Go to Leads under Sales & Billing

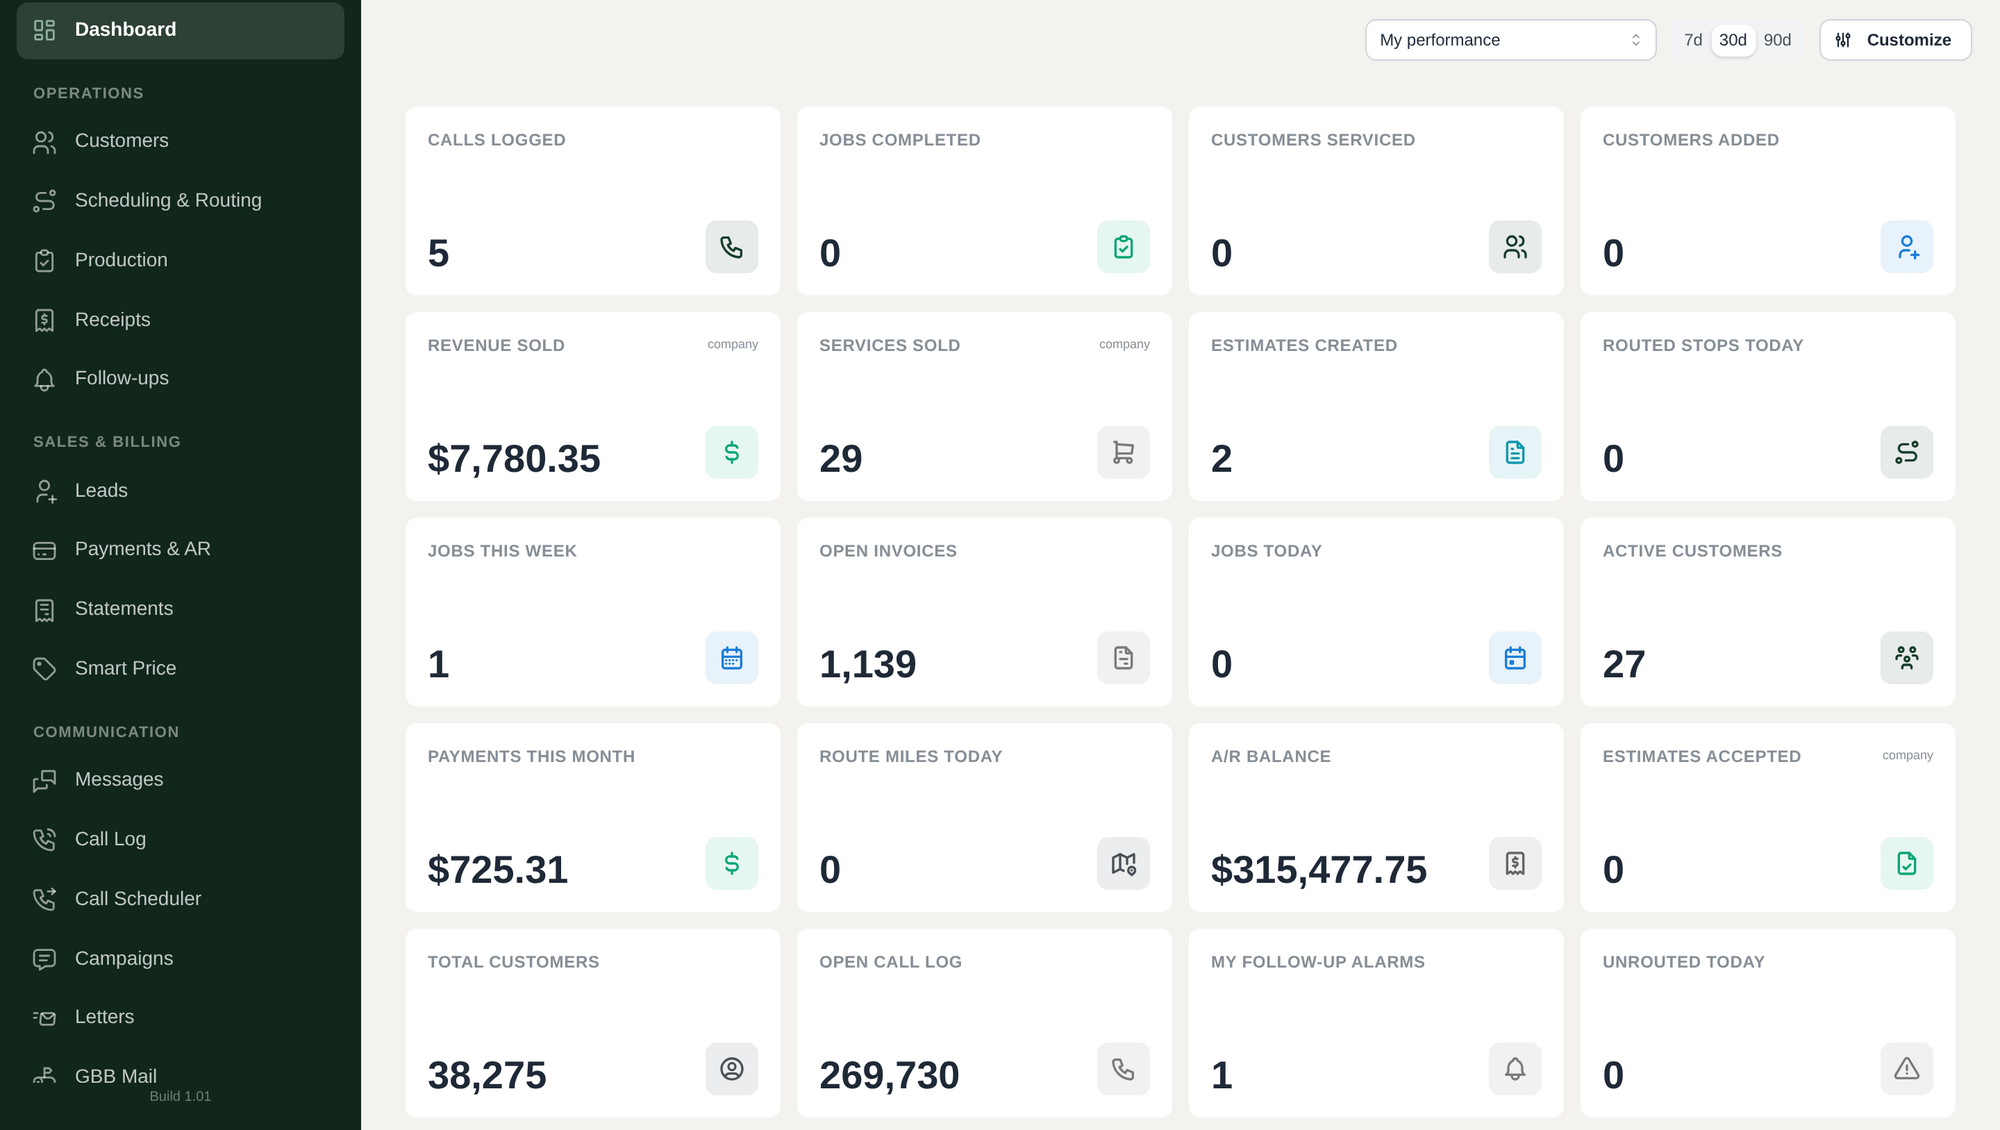tap(180, 491)
